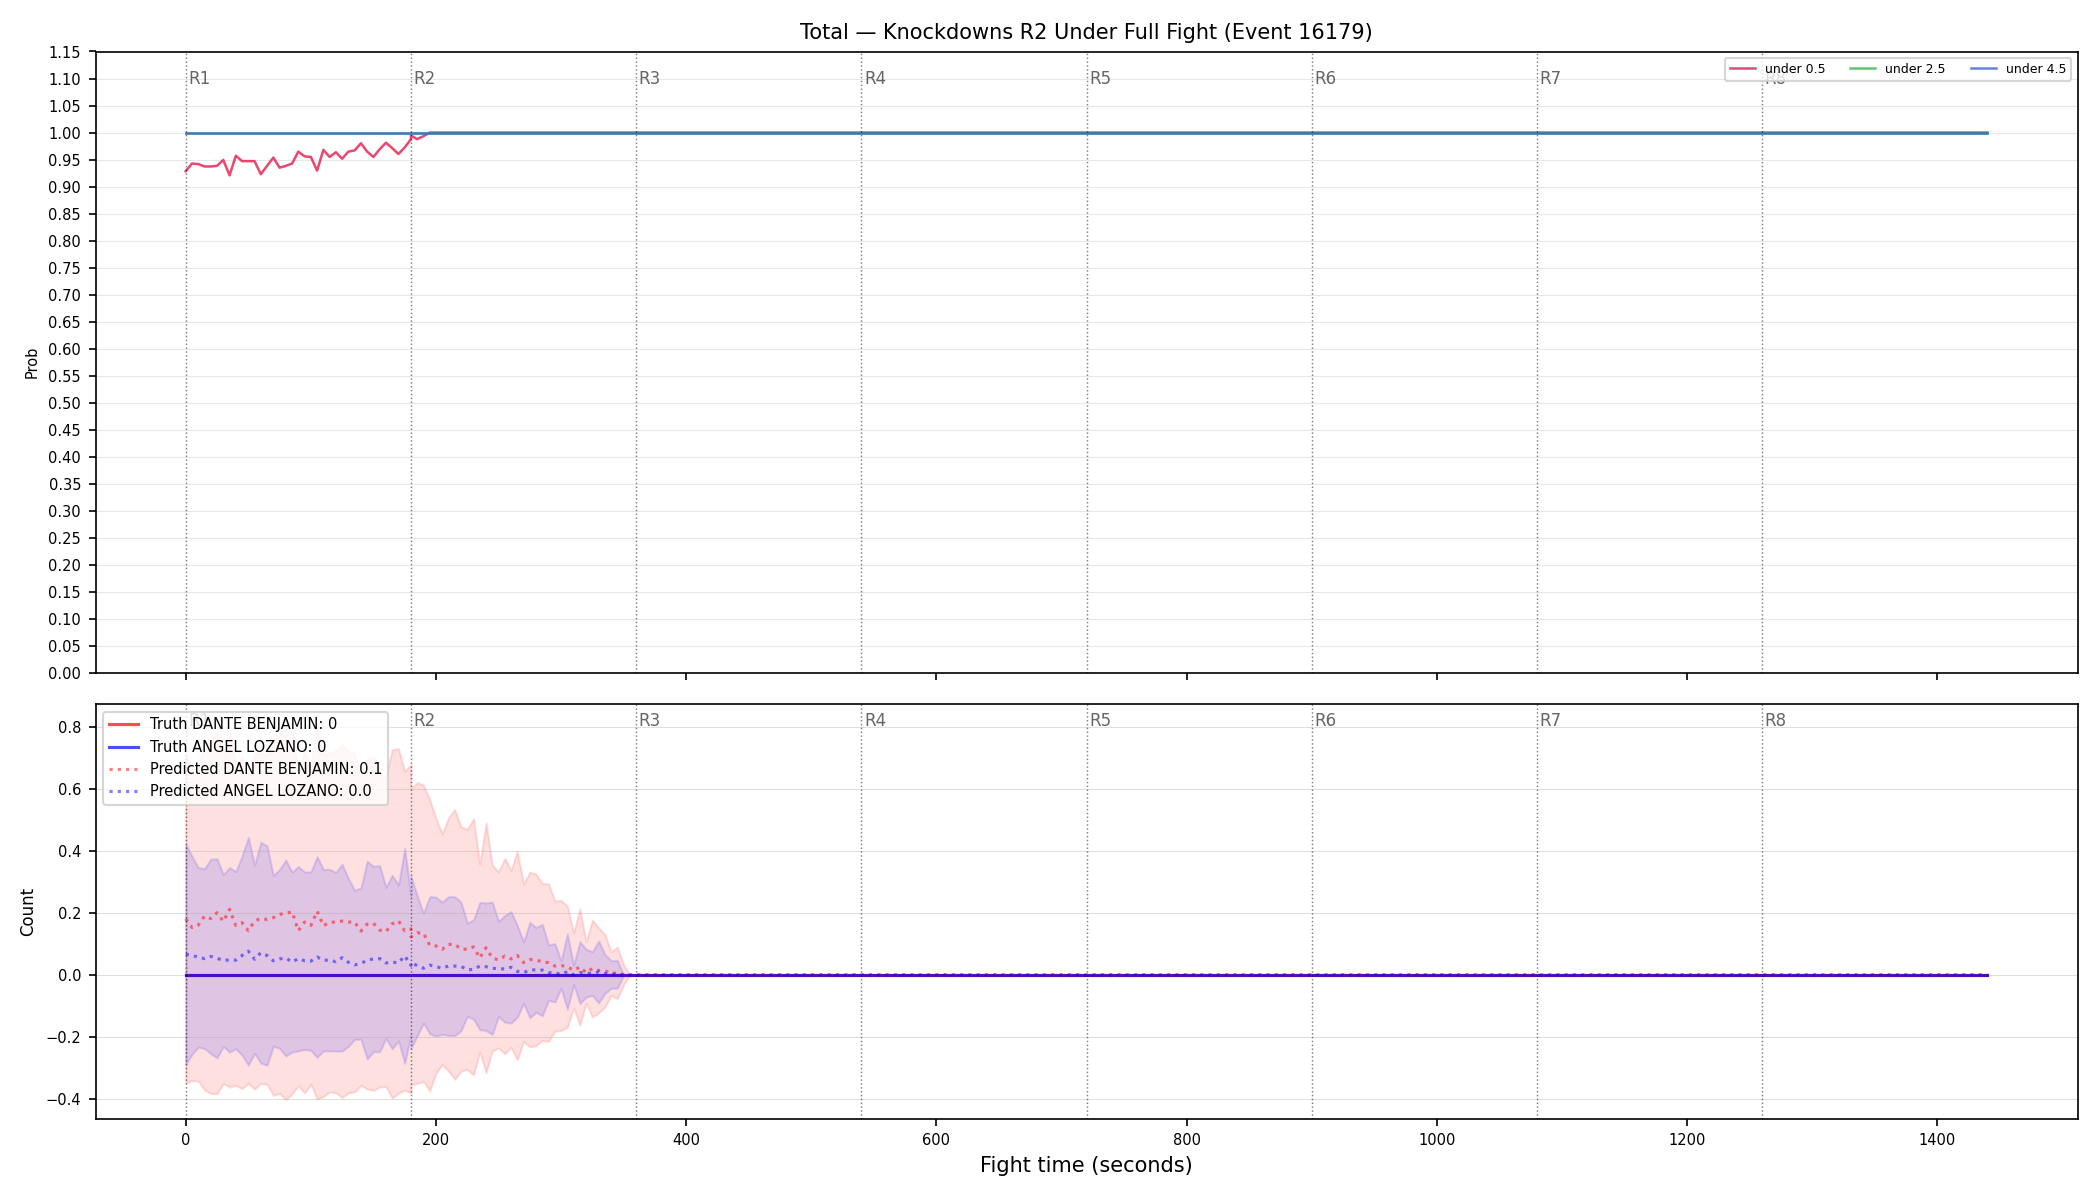The height and width of the screenshot is (1200, 2100).
Task: Click the 1.15 tick on Prob axis
Action: tap(65, 53)
